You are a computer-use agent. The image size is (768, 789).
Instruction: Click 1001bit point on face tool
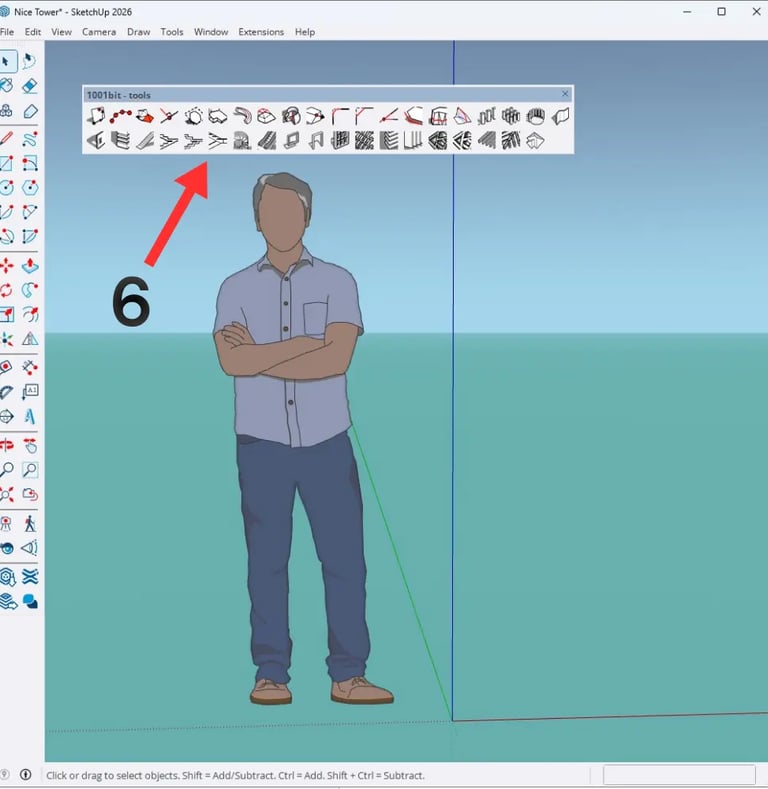[96, 116]
